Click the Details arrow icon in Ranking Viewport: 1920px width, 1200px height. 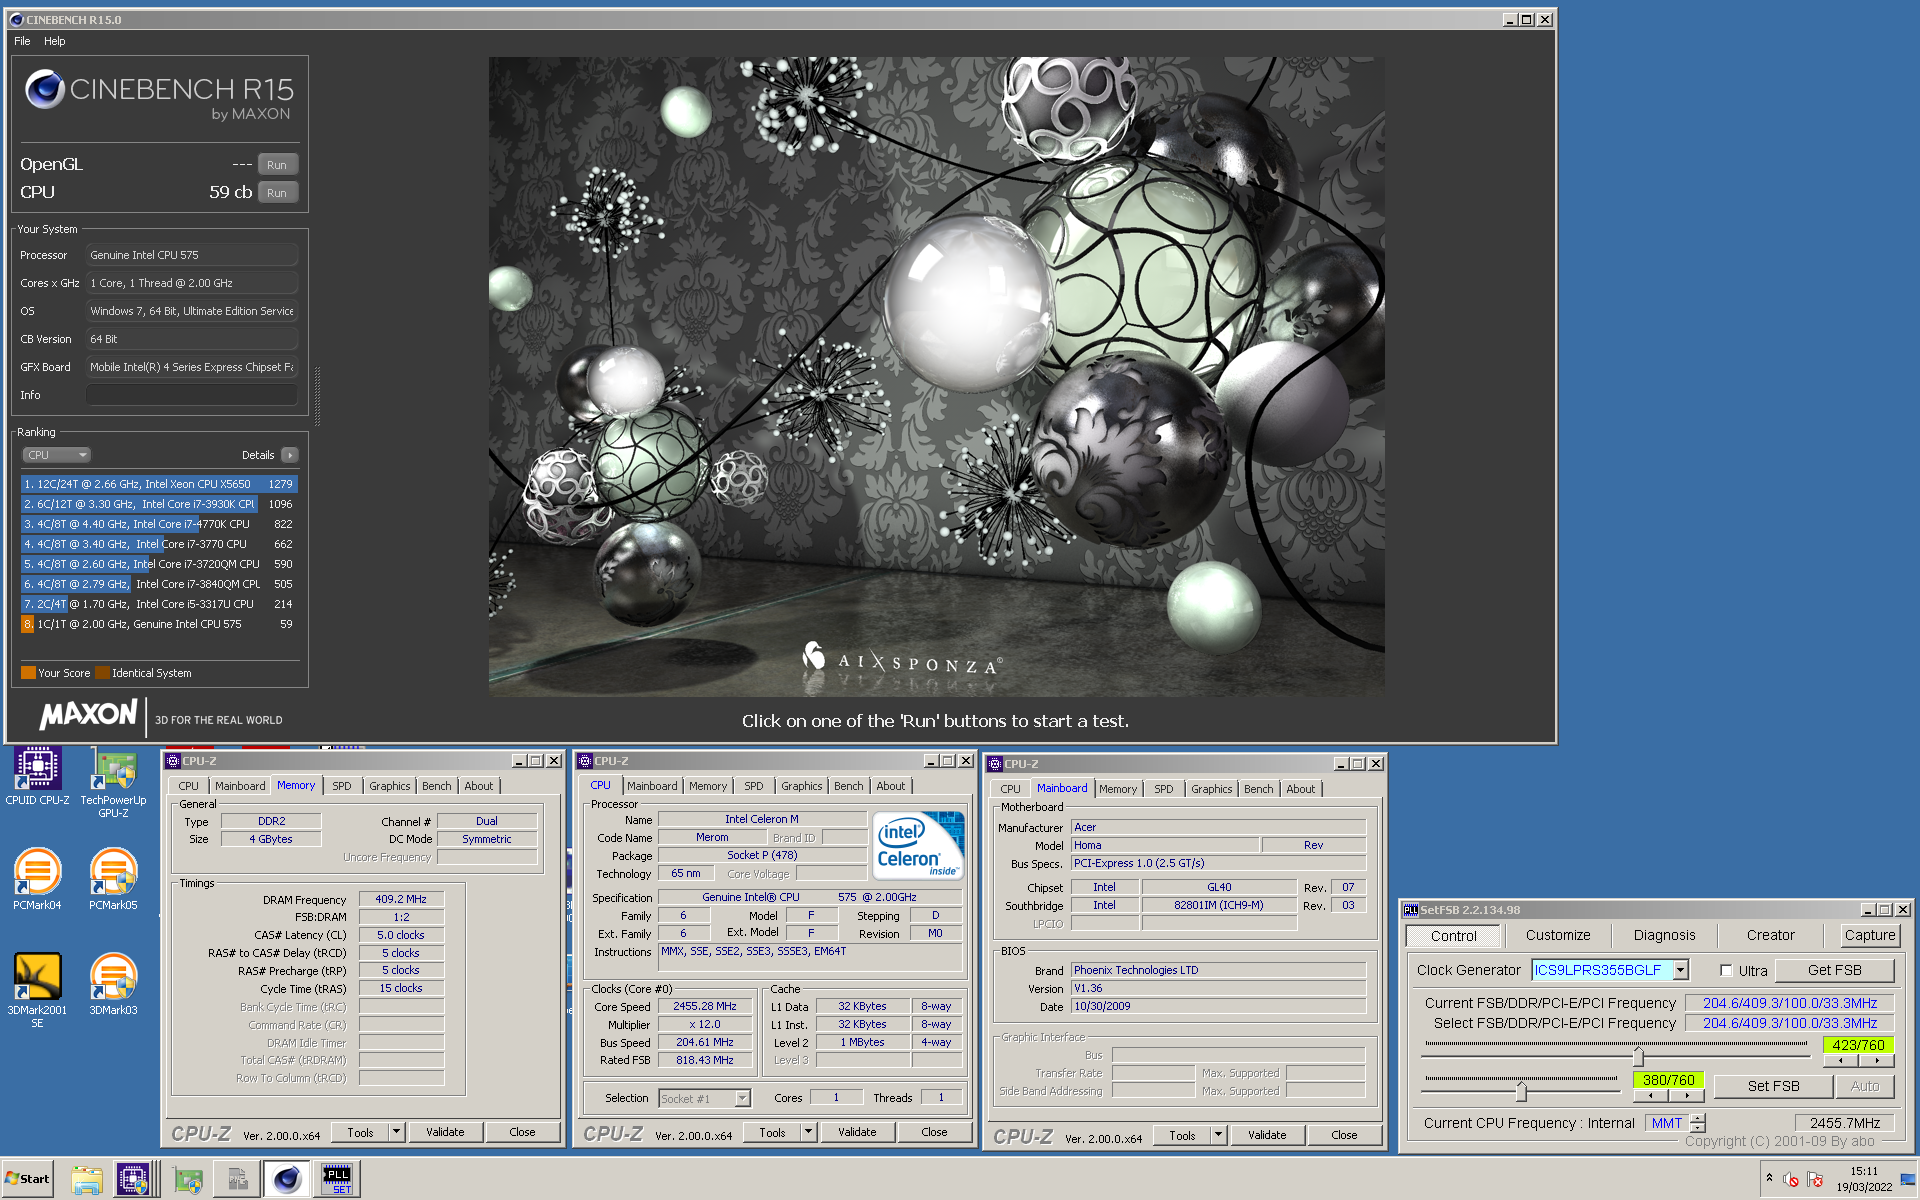click(x=290, y=455)
